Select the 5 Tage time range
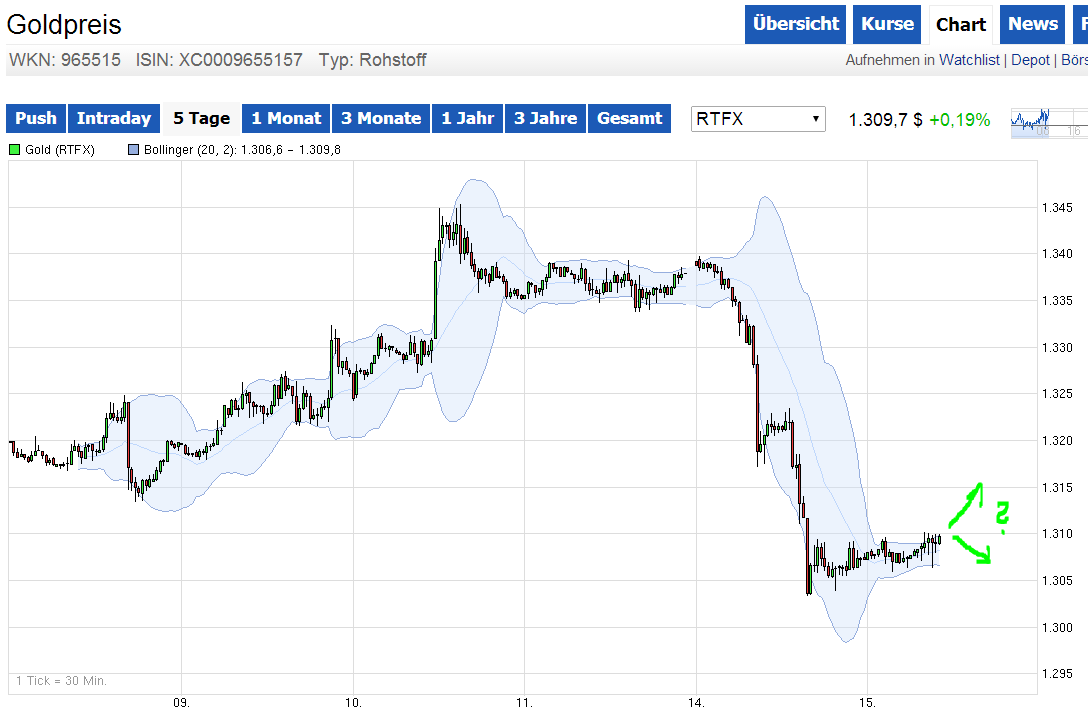The width and height of the screenshot is (1088, 715). pos(201,118)
